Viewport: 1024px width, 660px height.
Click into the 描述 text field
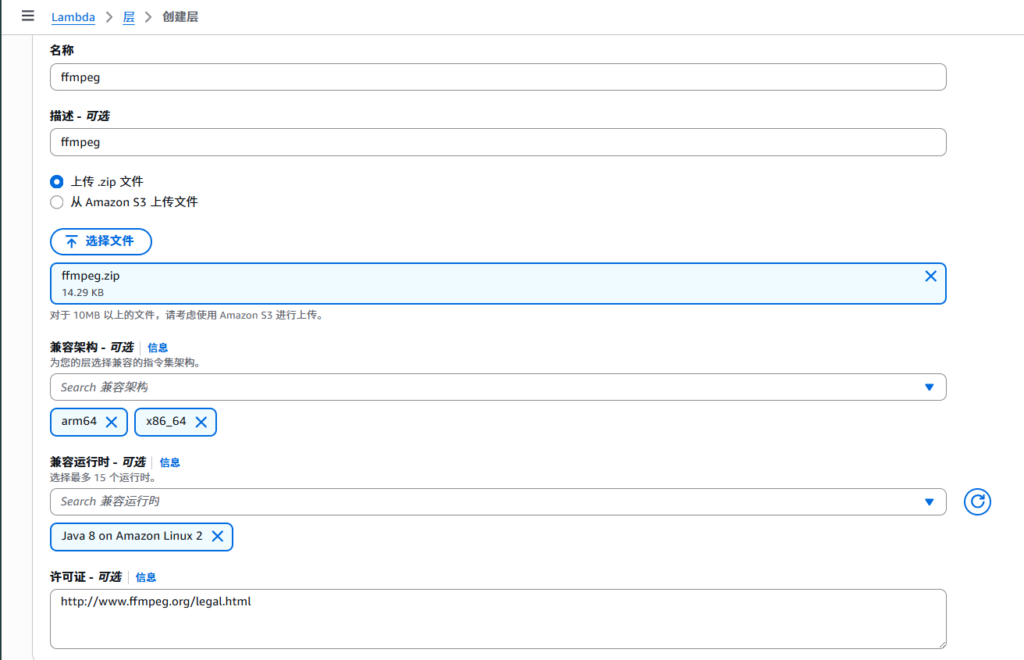(498, 142)
